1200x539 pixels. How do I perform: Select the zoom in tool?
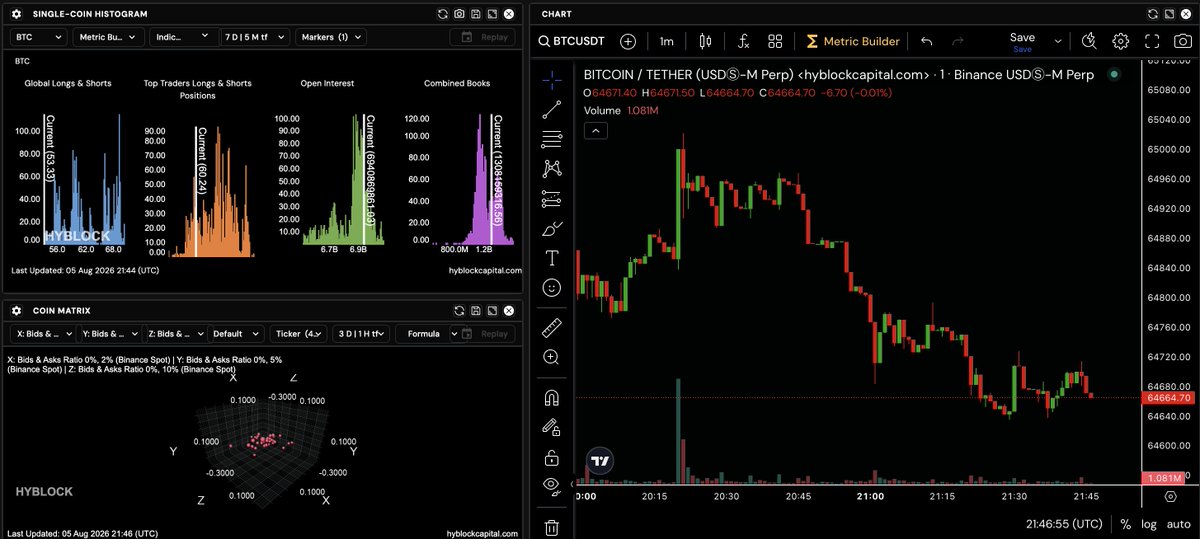(x=551, y=357)
